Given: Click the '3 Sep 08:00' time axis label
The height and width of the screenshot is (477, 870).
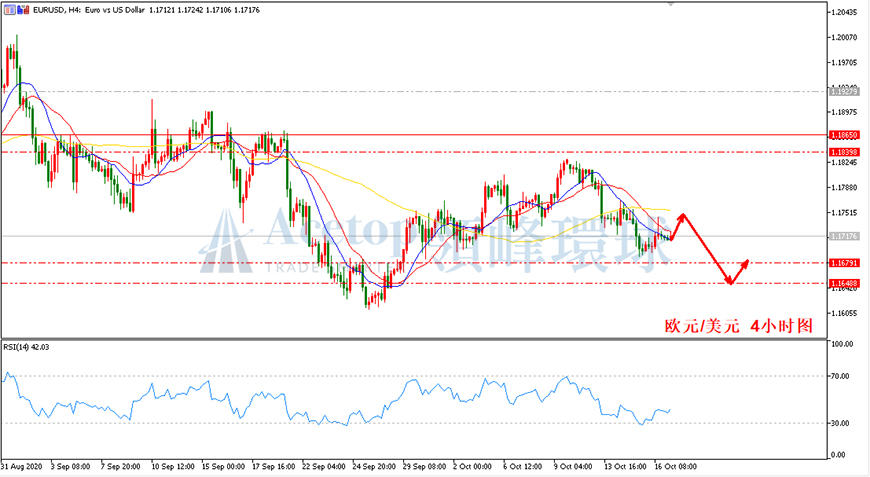Looking at the screenshot, I should (x=70, y=466).
